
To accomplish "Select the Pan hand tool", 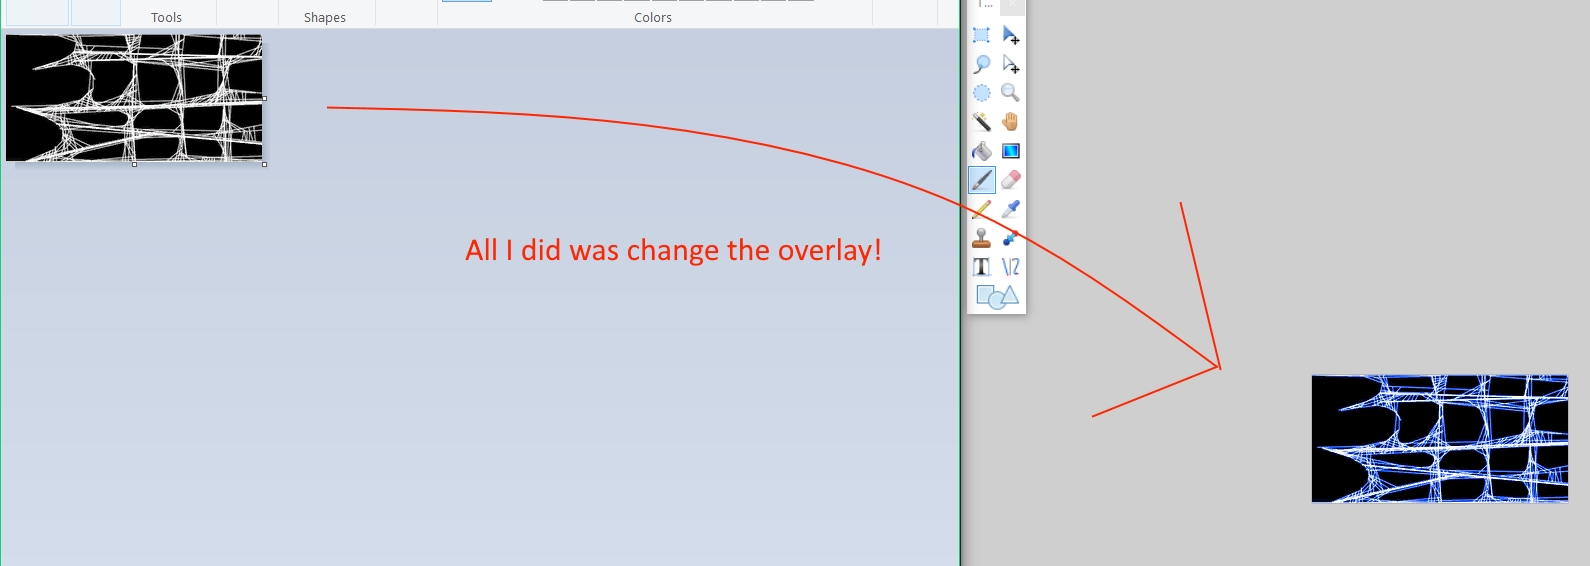I will coord(1011,122).
